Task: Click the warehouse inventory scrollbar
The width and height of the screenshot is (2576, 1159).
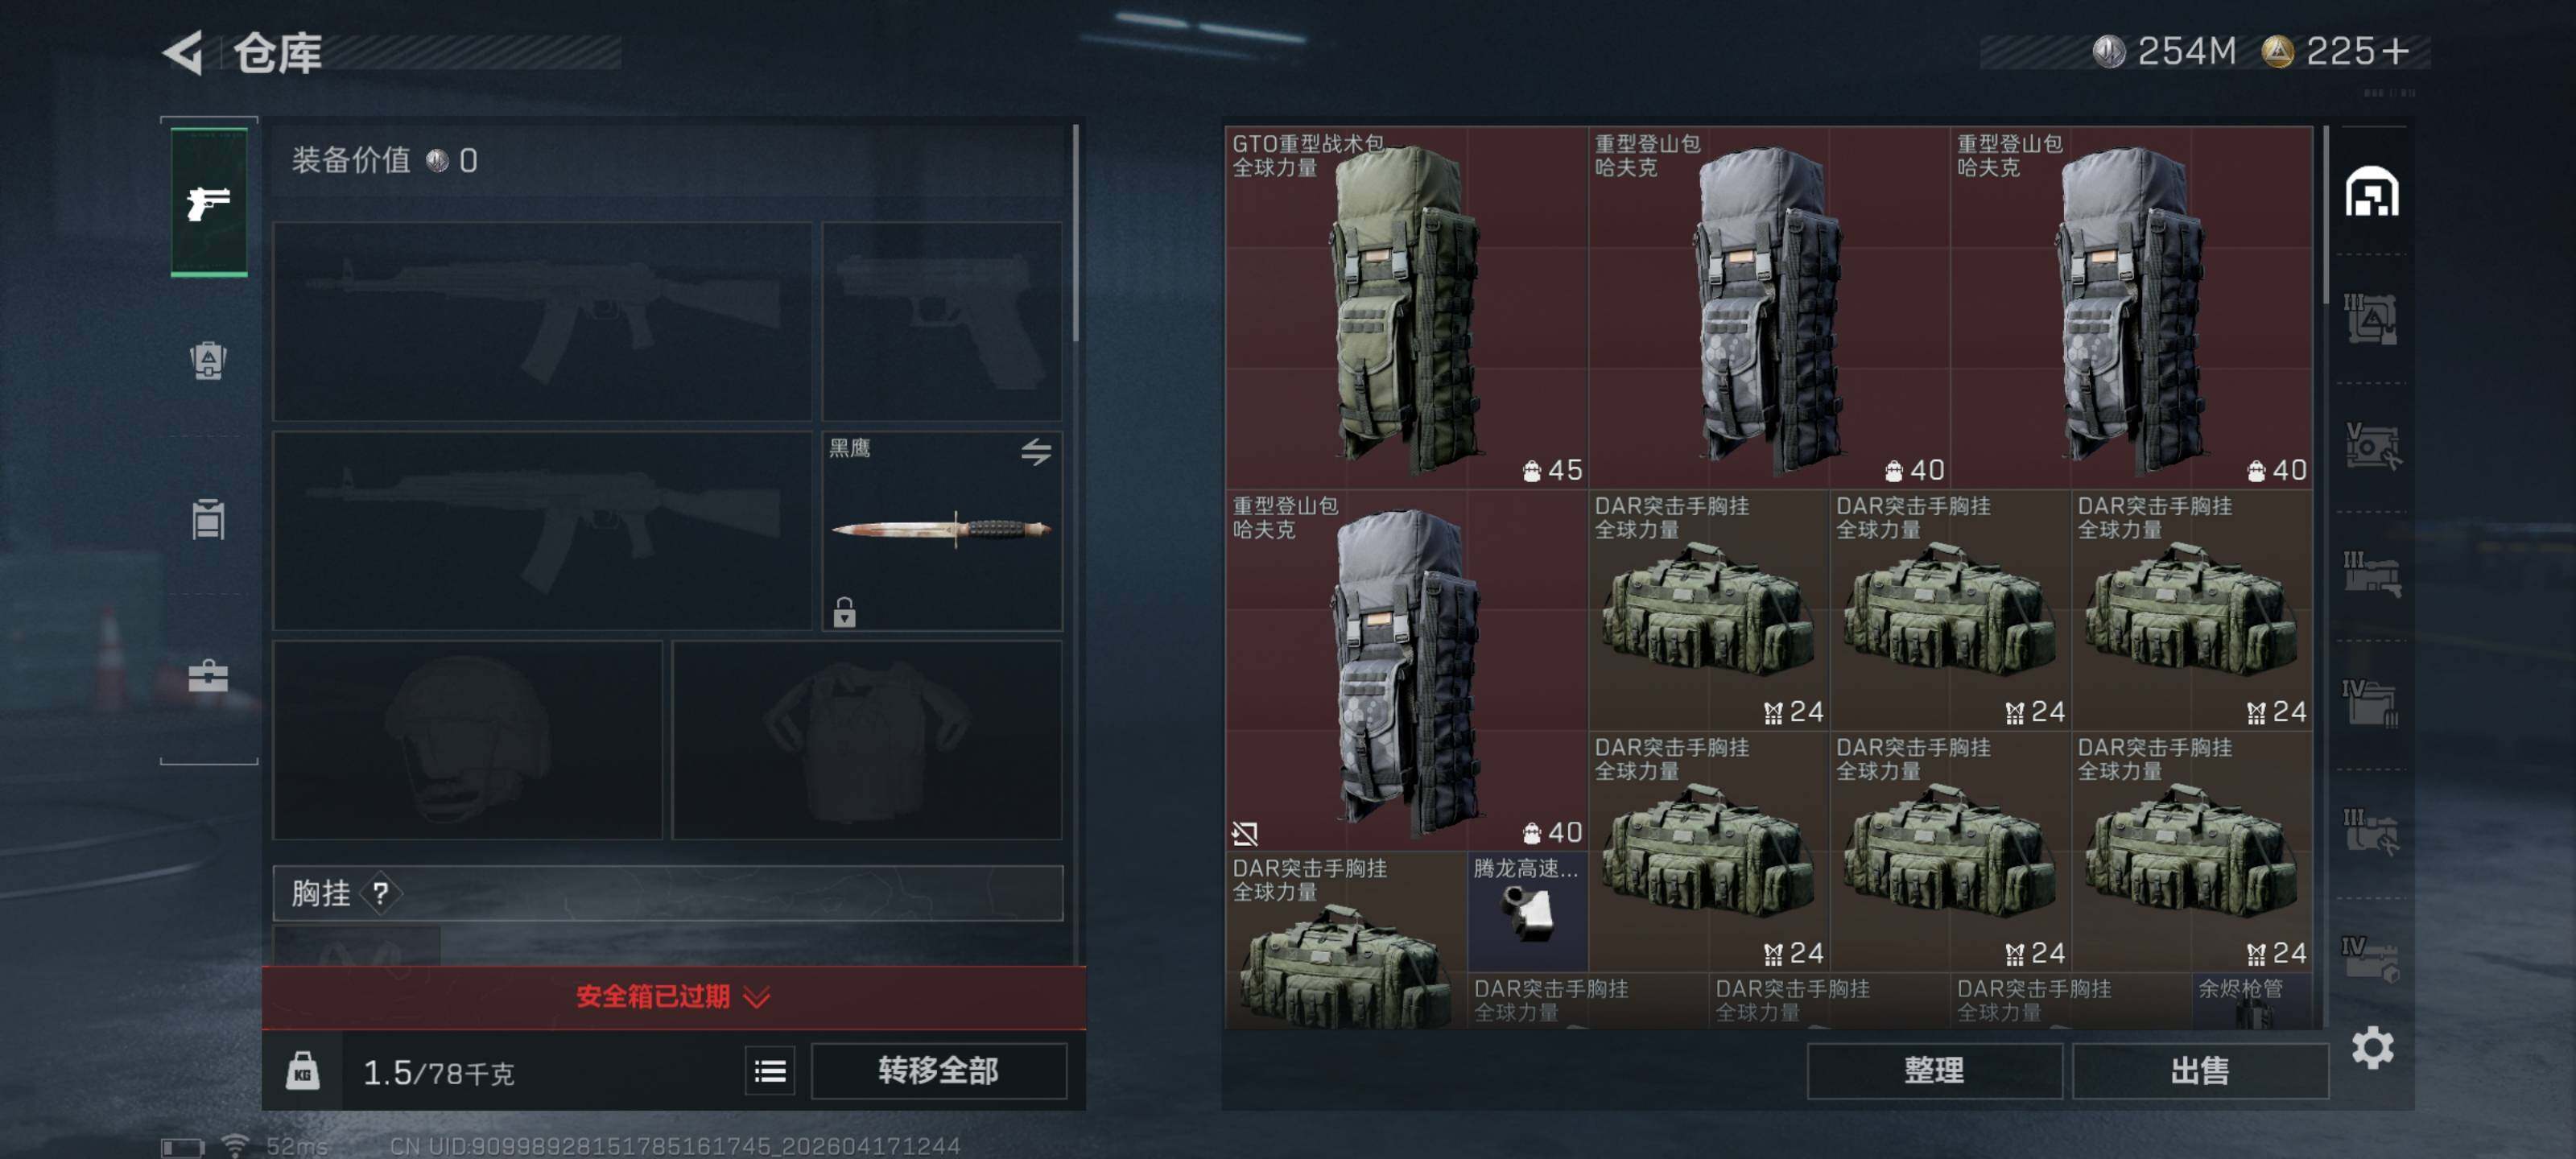Action: 2326,215
